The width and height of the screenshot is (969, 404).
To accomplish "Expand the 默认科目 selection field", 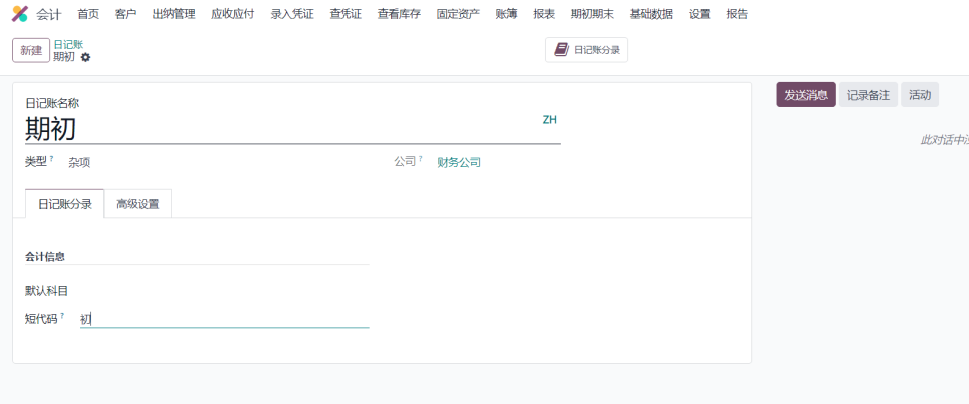I will [x=224, y=291].
